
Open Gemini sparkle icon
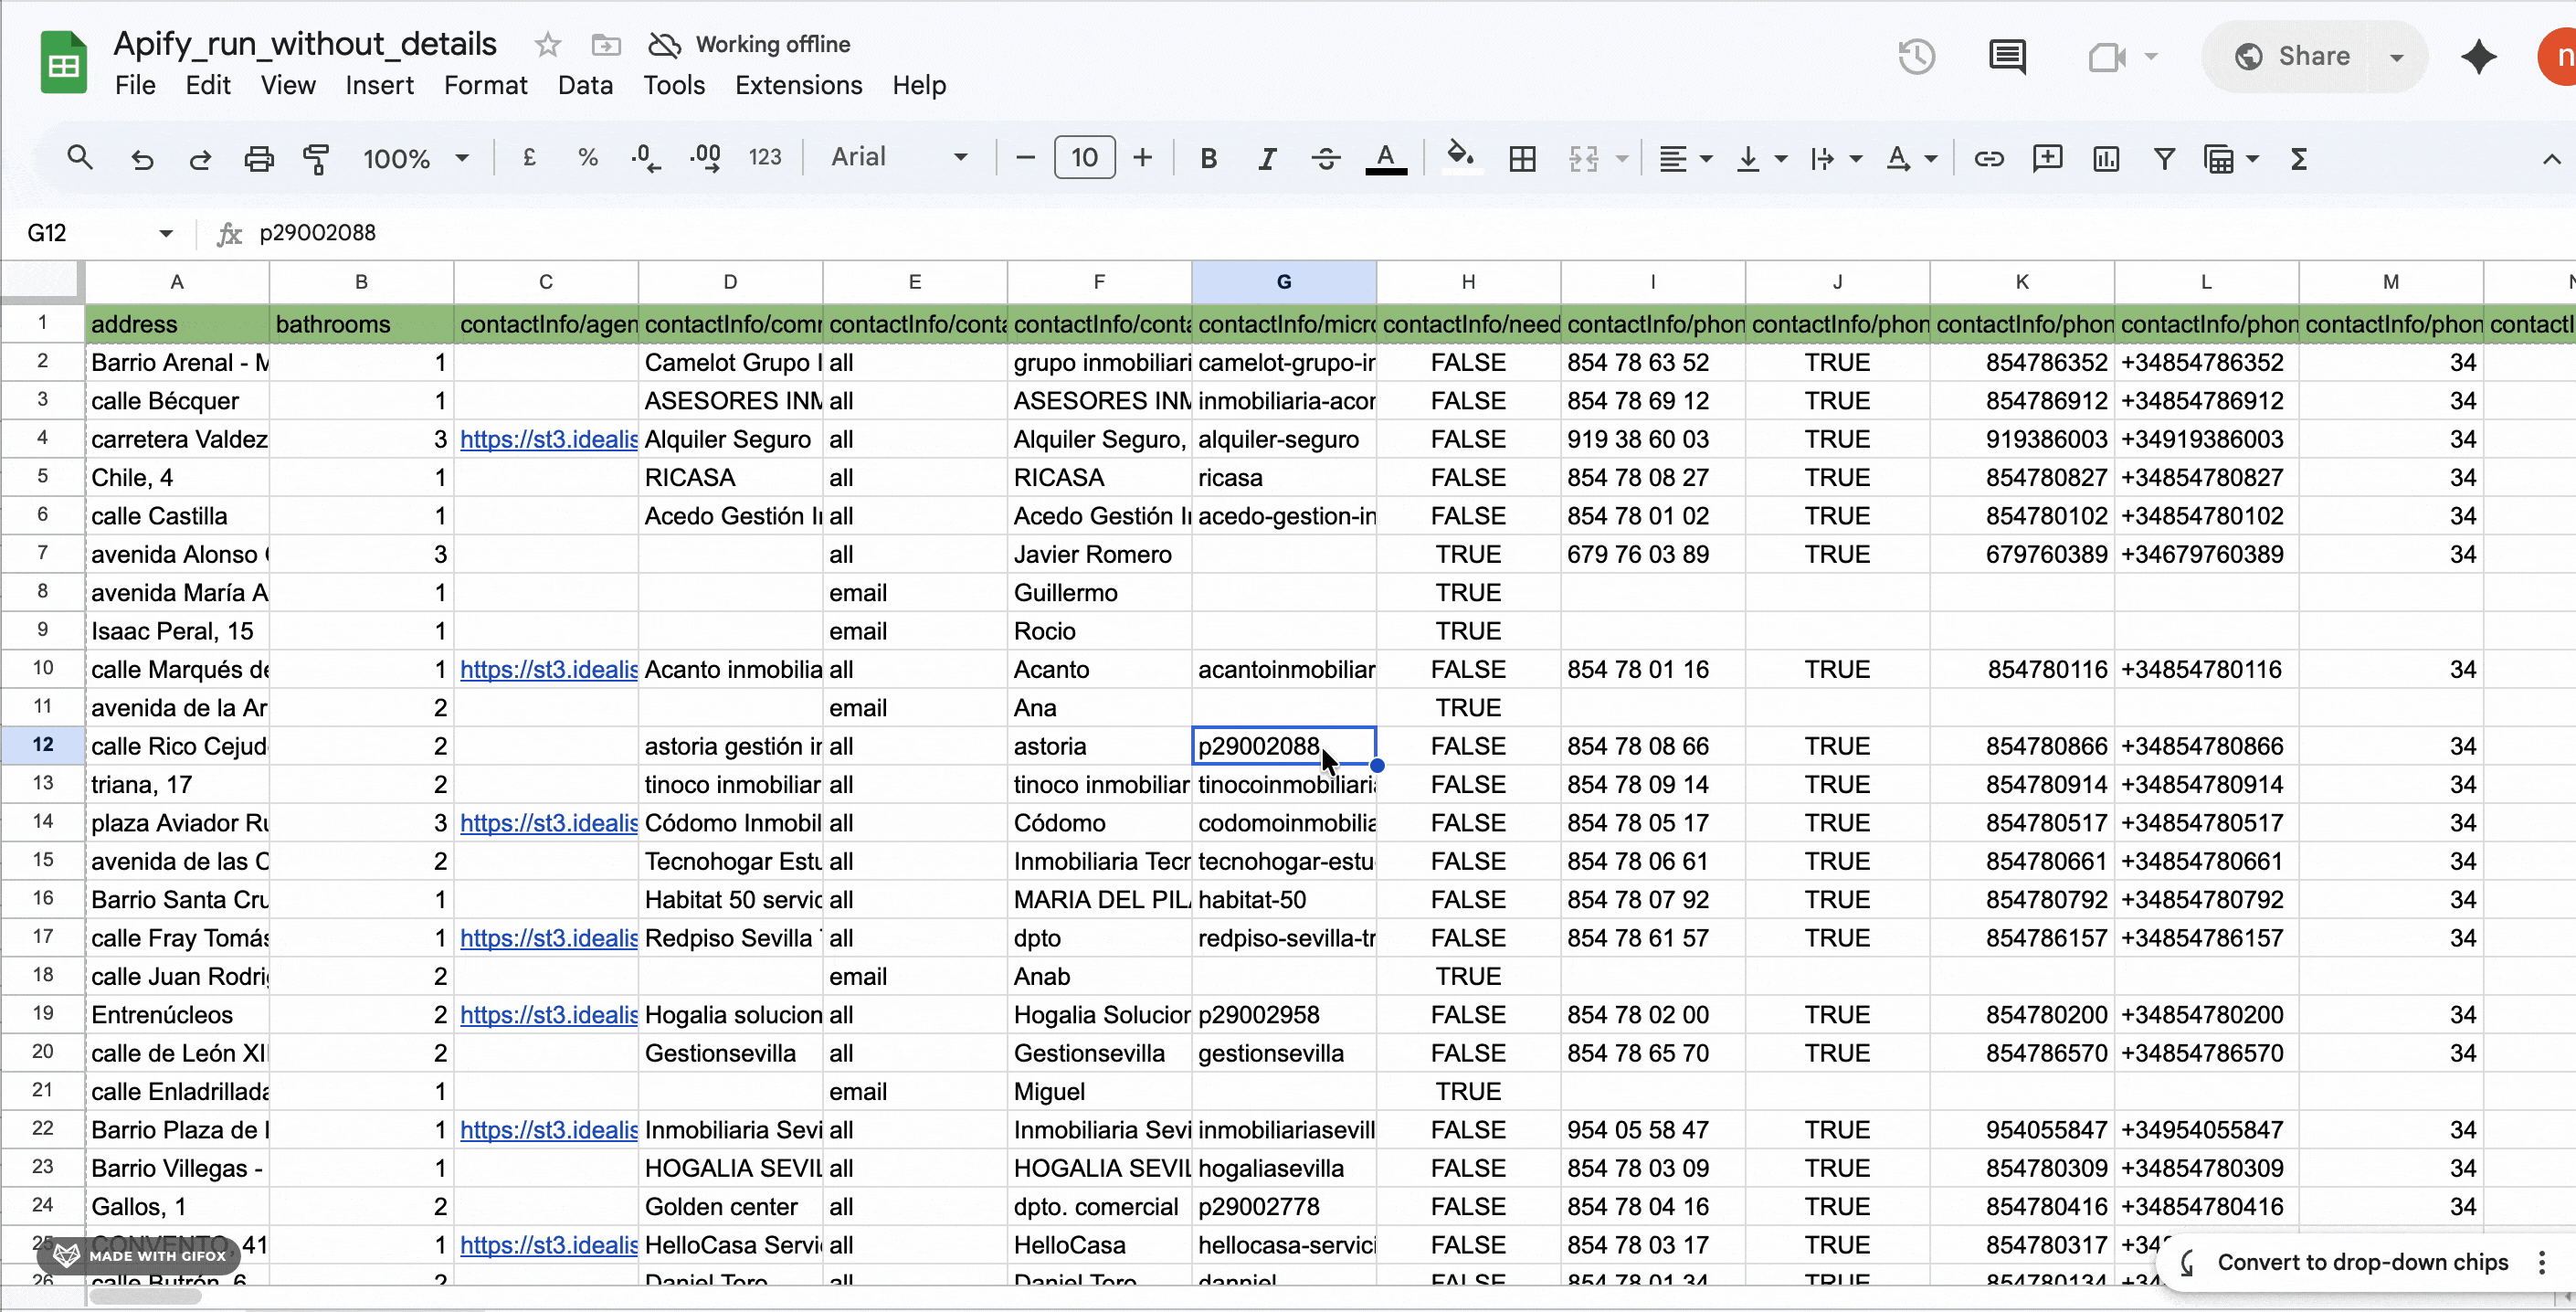pyautogui.click(x=2479, y=56)
